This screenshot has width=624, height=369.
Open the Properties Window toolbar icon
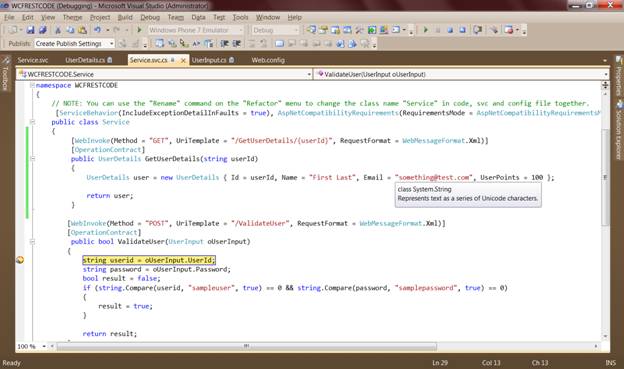323,30
